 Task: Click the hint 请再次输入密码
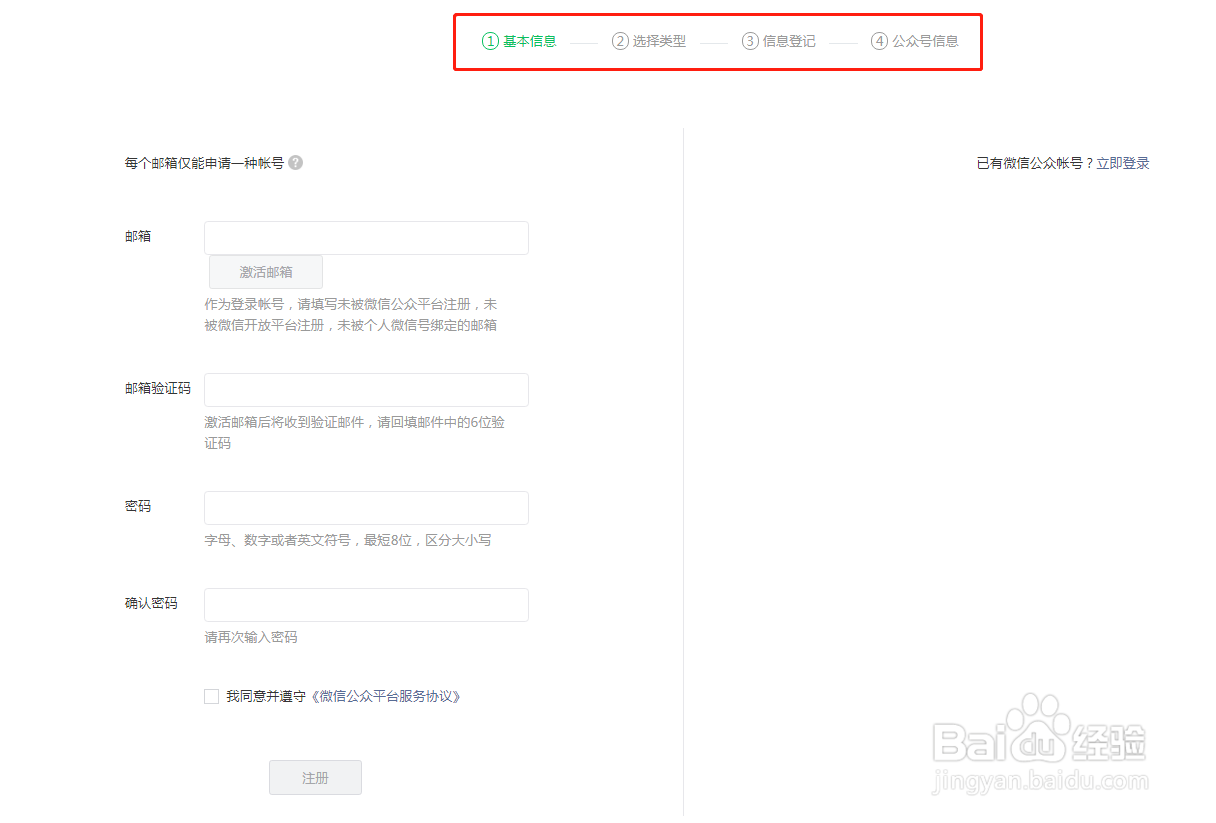[251, 637]
